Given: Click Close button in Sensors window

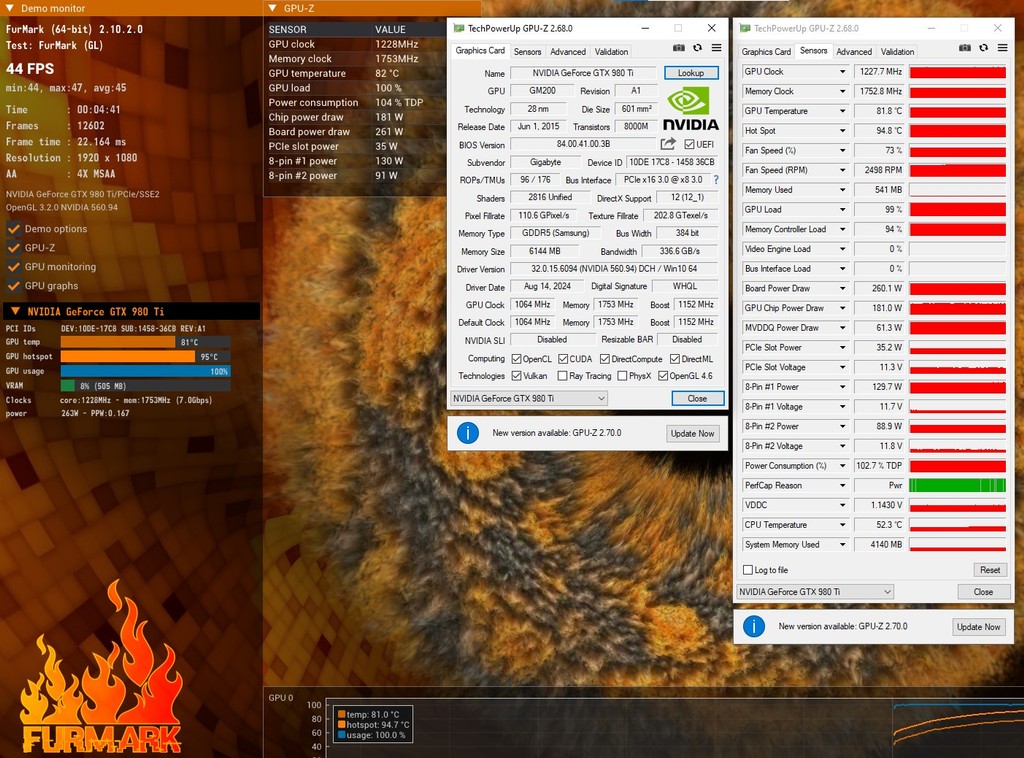Looking at the screenshot, I should coord(983,592).
